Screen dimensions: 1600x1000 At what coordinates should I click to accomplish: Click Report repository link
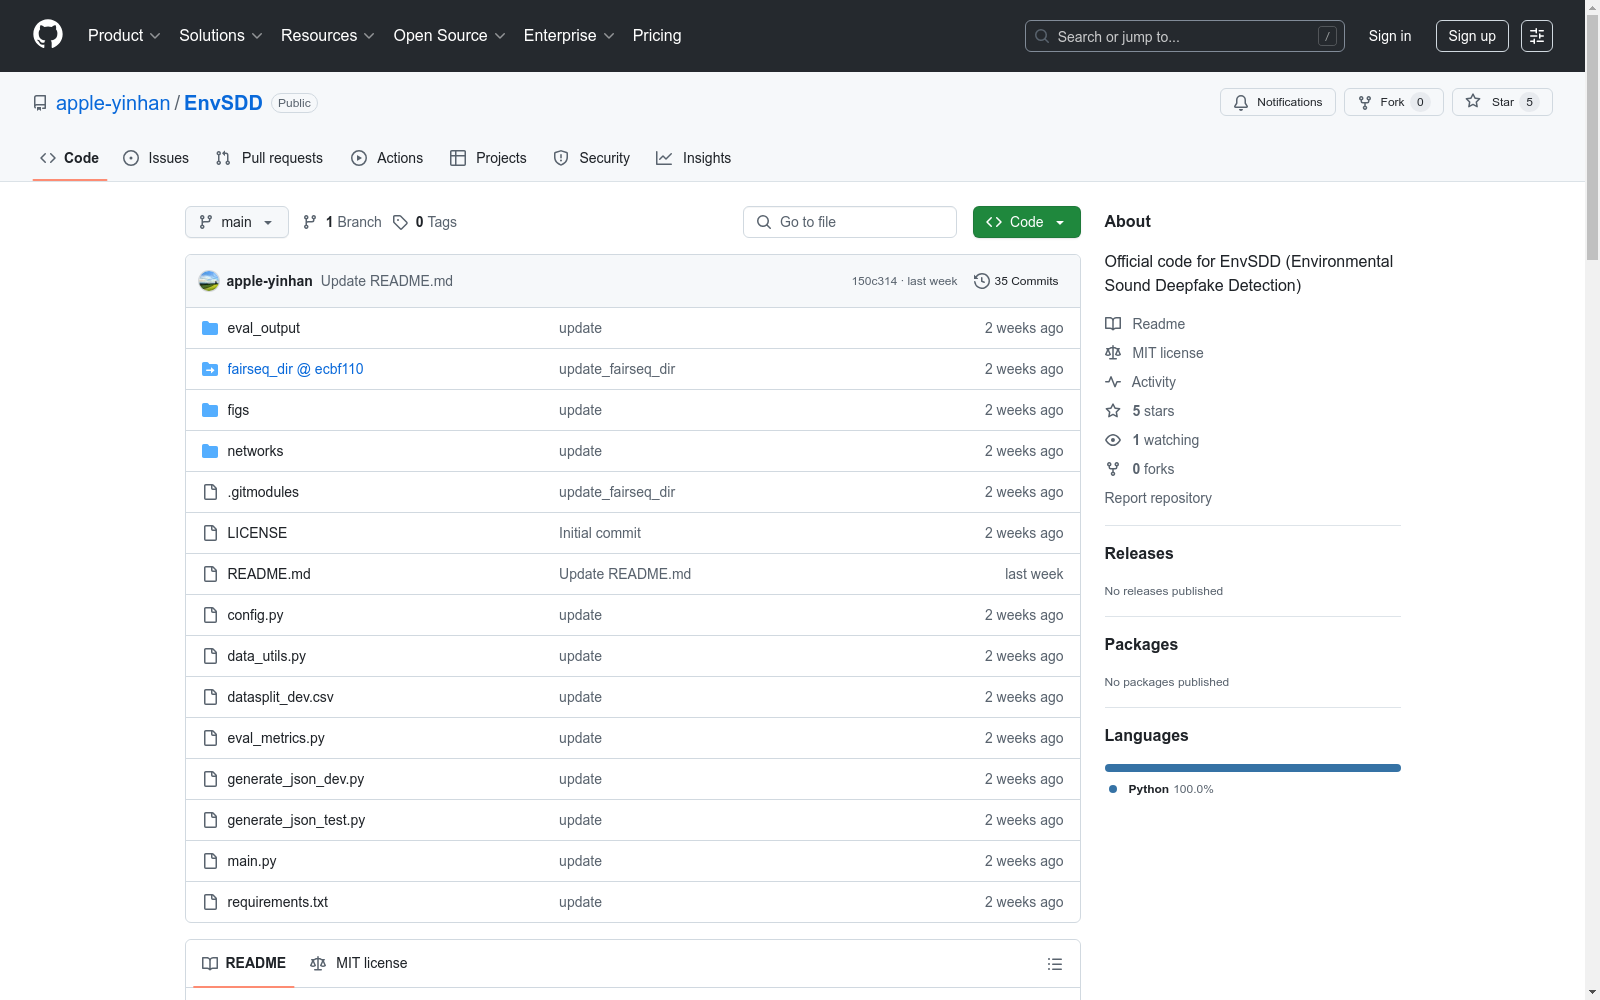click(1158, 498)
